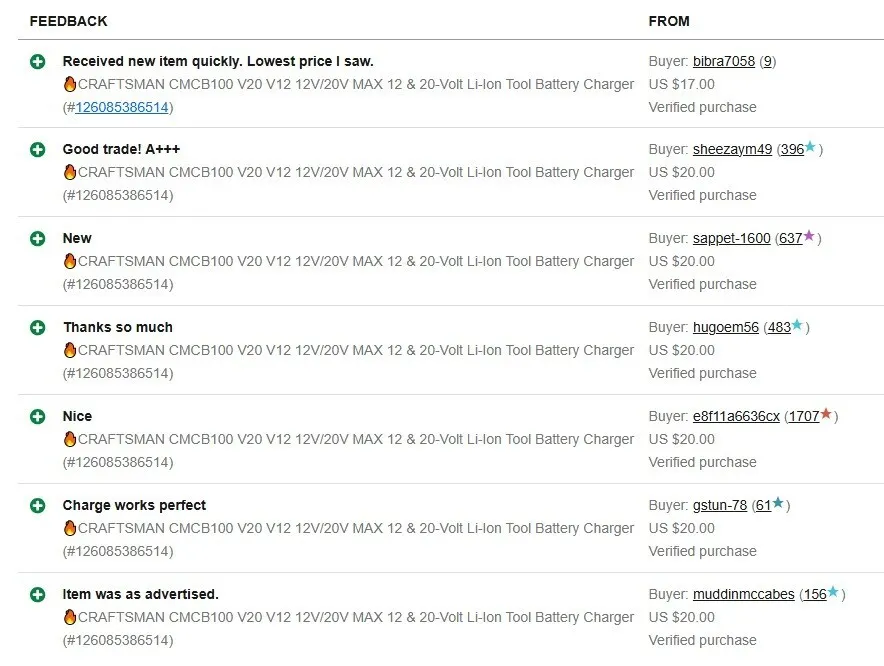This screenshot has height=666, width=884.
Task: Click flame icon in bibra7058's feedback item title
Action: coord(70,85)
